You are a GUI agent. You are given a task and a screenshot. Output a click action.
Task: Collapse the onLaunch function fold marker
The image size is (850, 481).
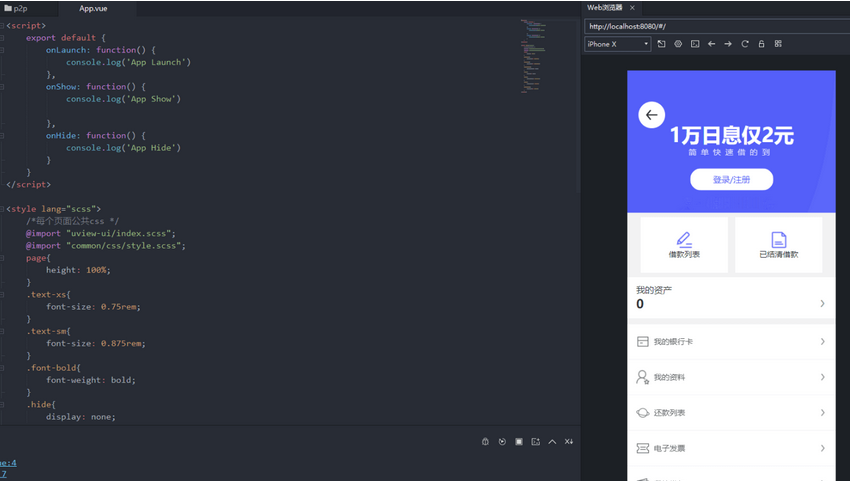click(x=2, y=50)
